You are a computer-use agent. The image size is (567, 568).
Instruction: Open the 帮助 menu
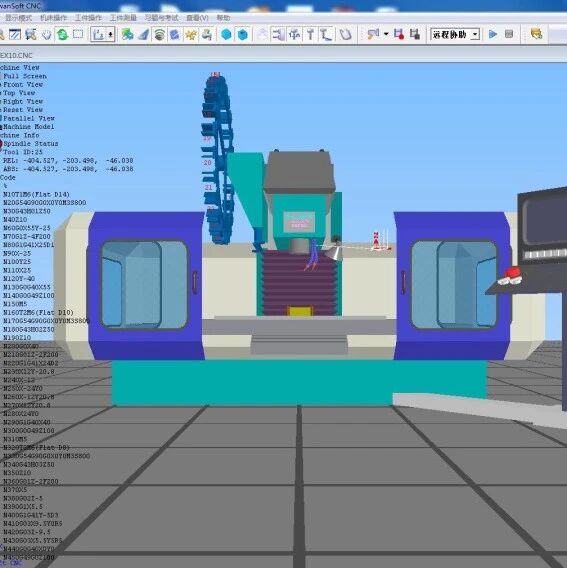(x=223, y=18)
